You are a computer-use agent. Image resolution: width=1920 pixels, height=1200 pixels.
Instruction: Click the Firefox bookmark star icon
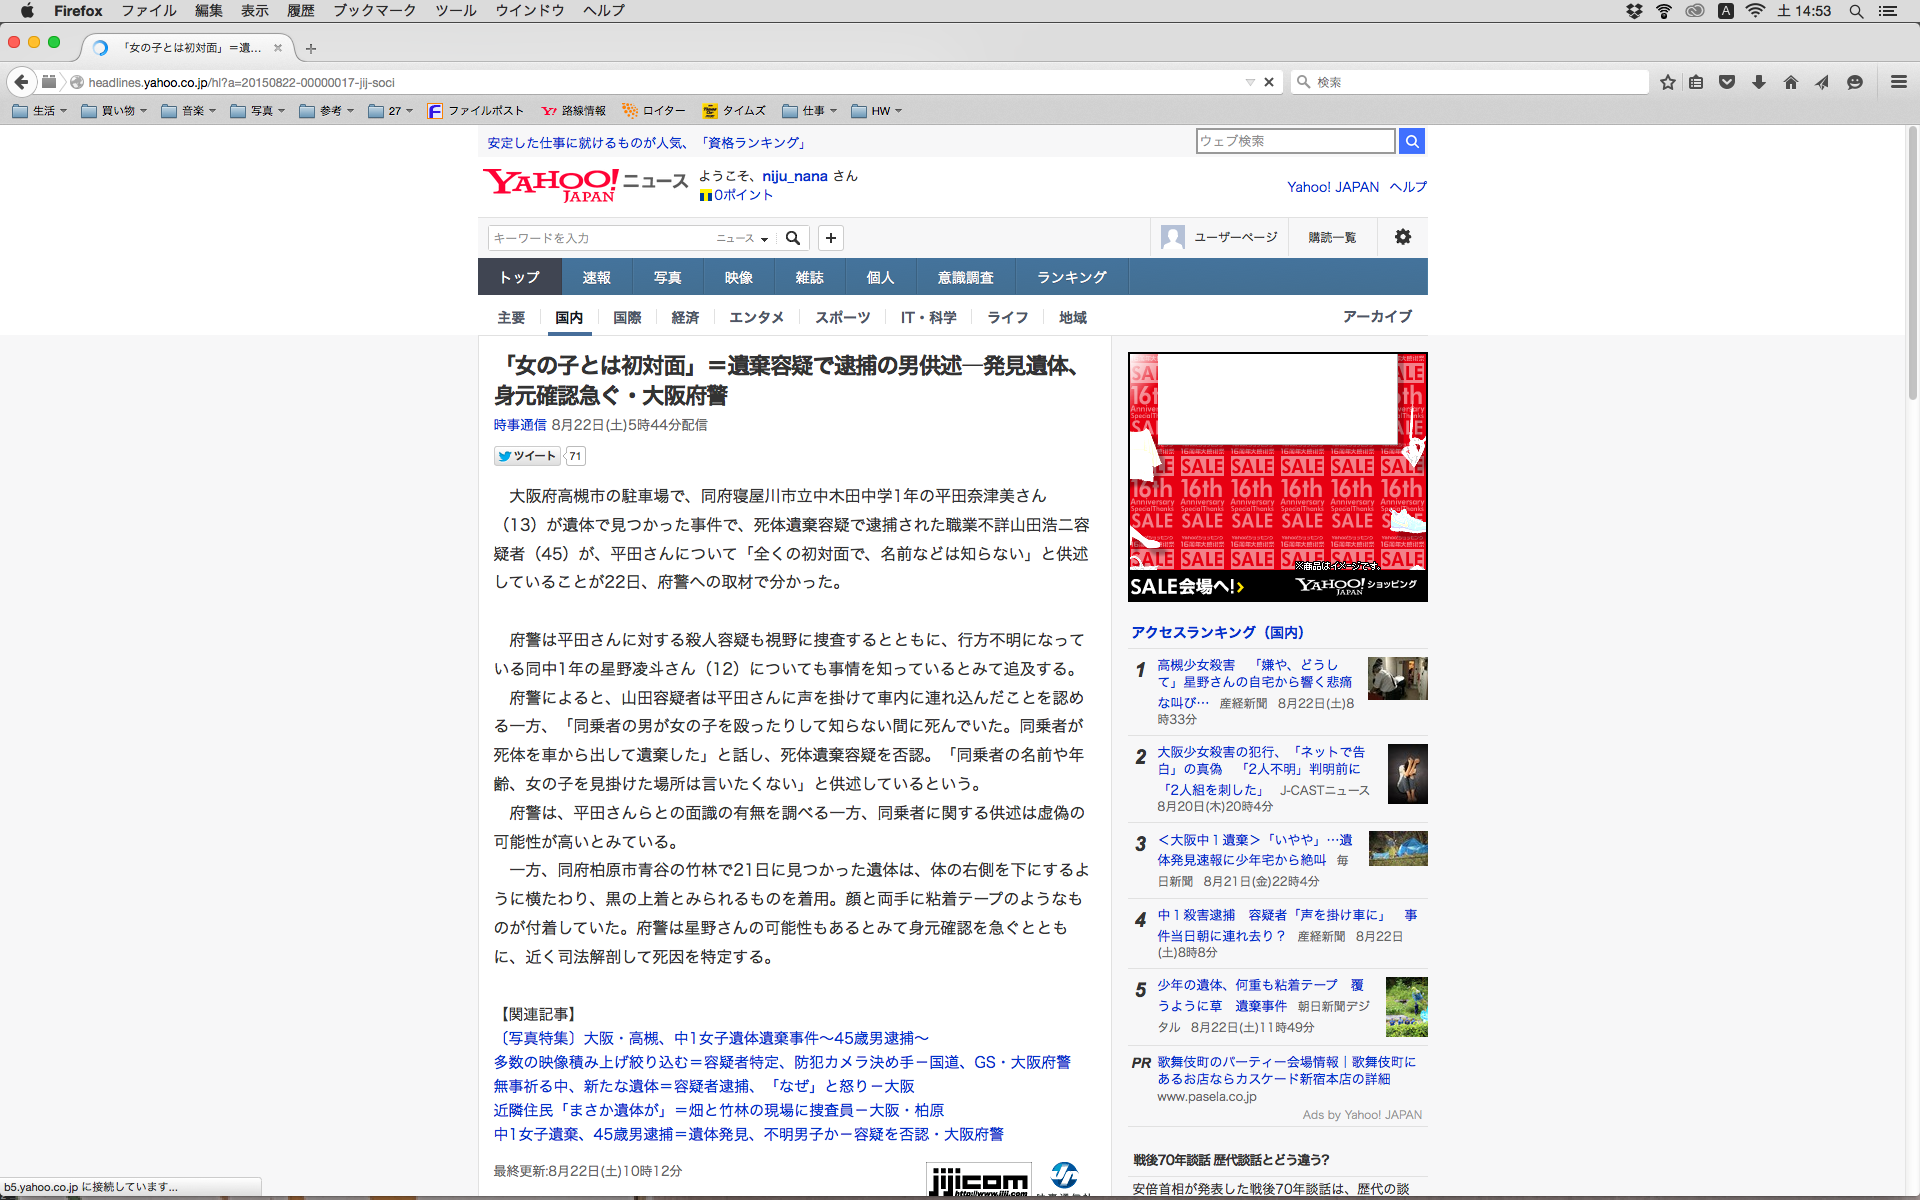[x=1667, y=82]
